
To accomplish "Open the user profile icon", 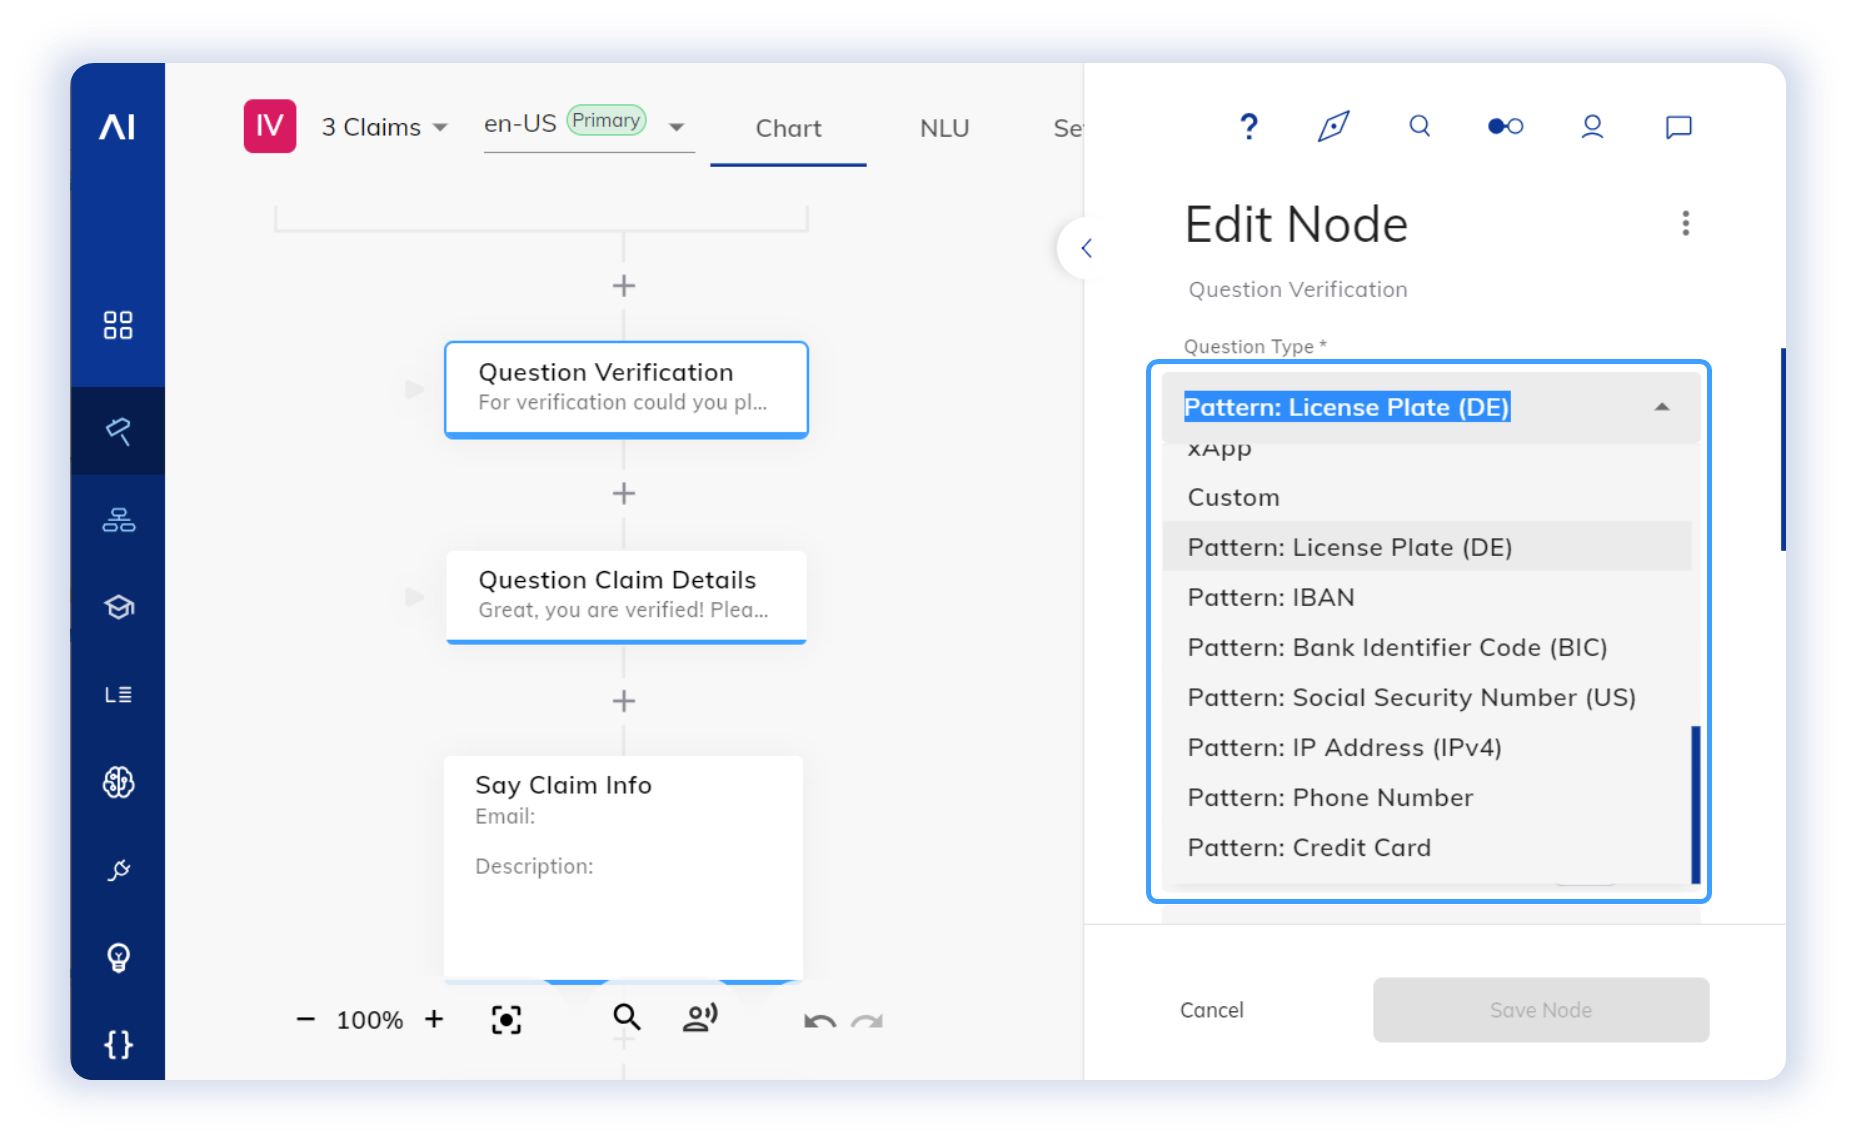I will coord(1592,126).
